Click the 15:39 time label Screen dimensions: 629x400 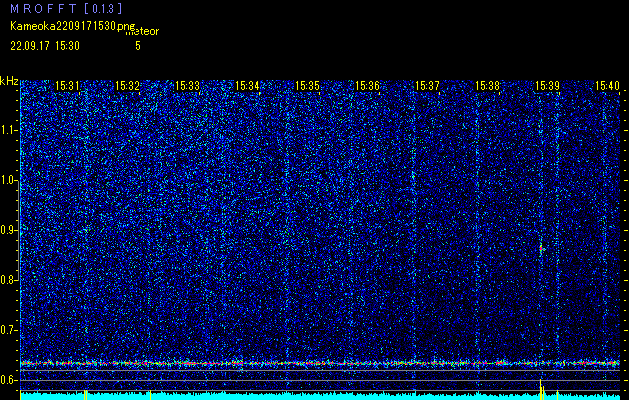pos(547,85)
